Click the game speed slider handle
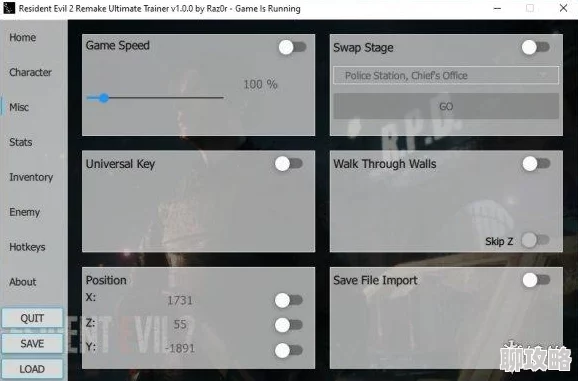This screenshot has width=578, height=381. tap(104, 98)
